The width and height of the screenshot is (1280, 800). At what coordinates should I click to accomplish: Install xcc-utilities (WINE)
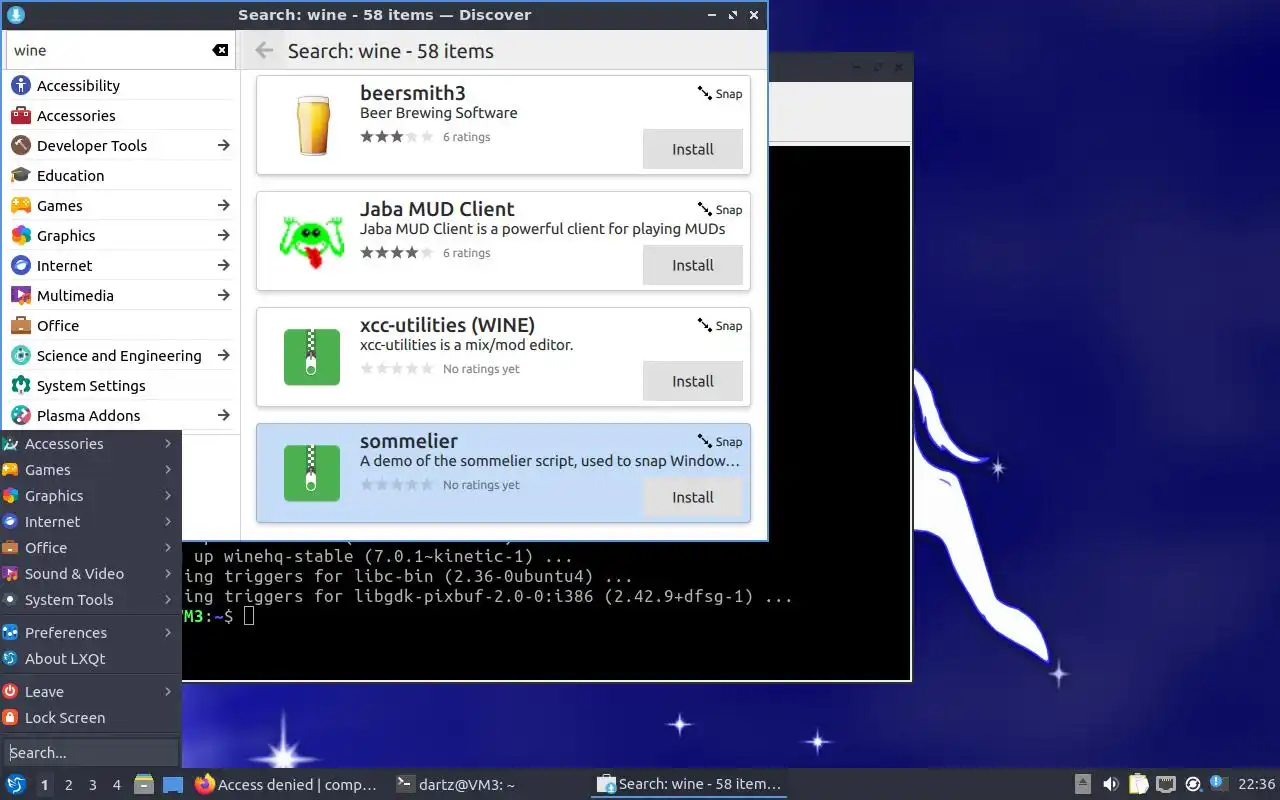[692, 381]
